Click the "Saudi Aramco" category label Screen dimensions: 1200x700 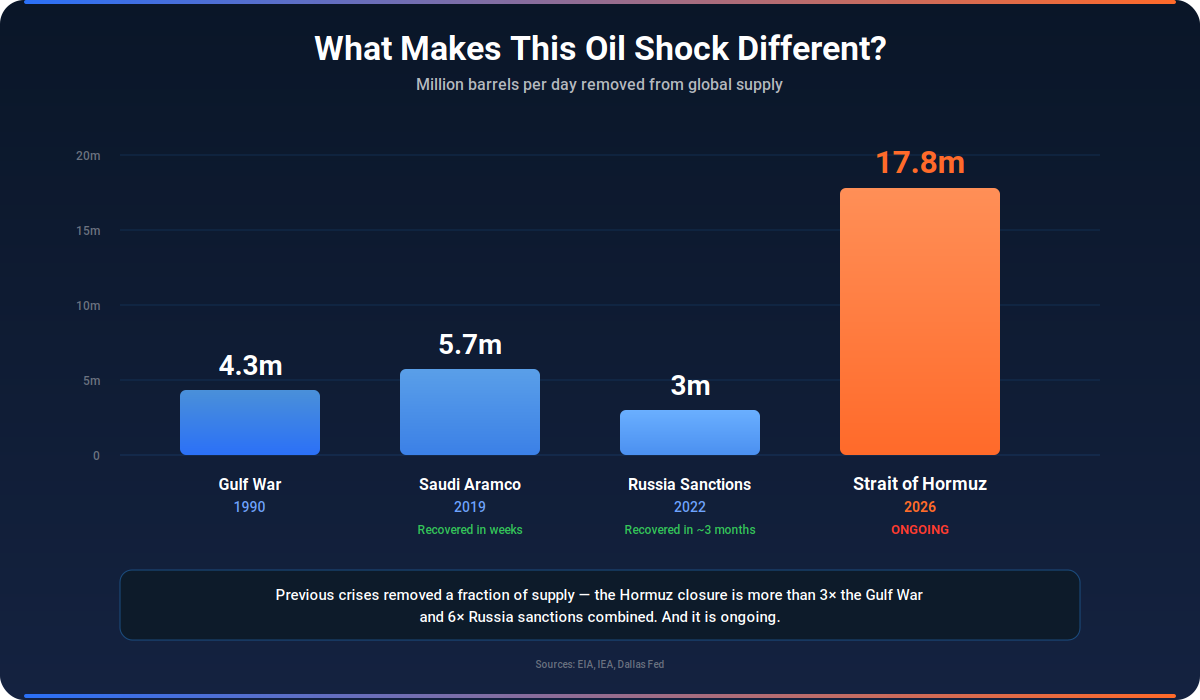[470, 484]
